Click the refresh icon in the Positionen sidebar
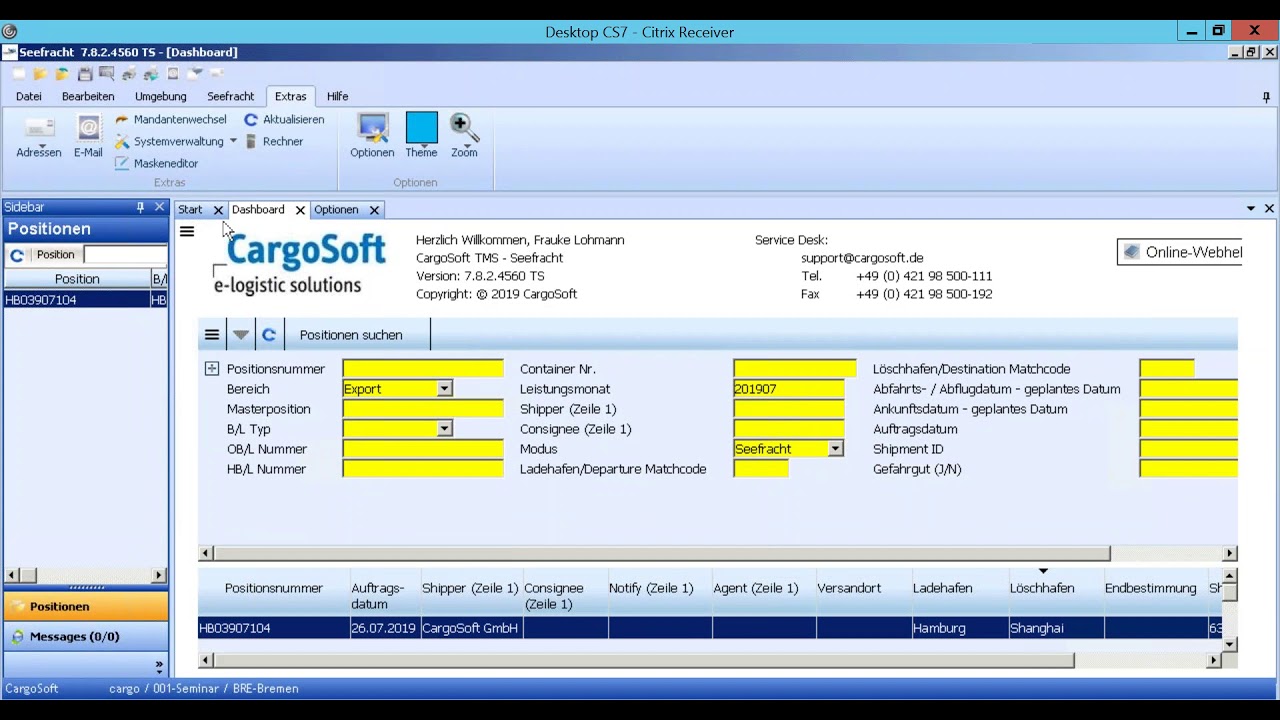This screenshot has height=720, width=1280. (x=17, y=255)
